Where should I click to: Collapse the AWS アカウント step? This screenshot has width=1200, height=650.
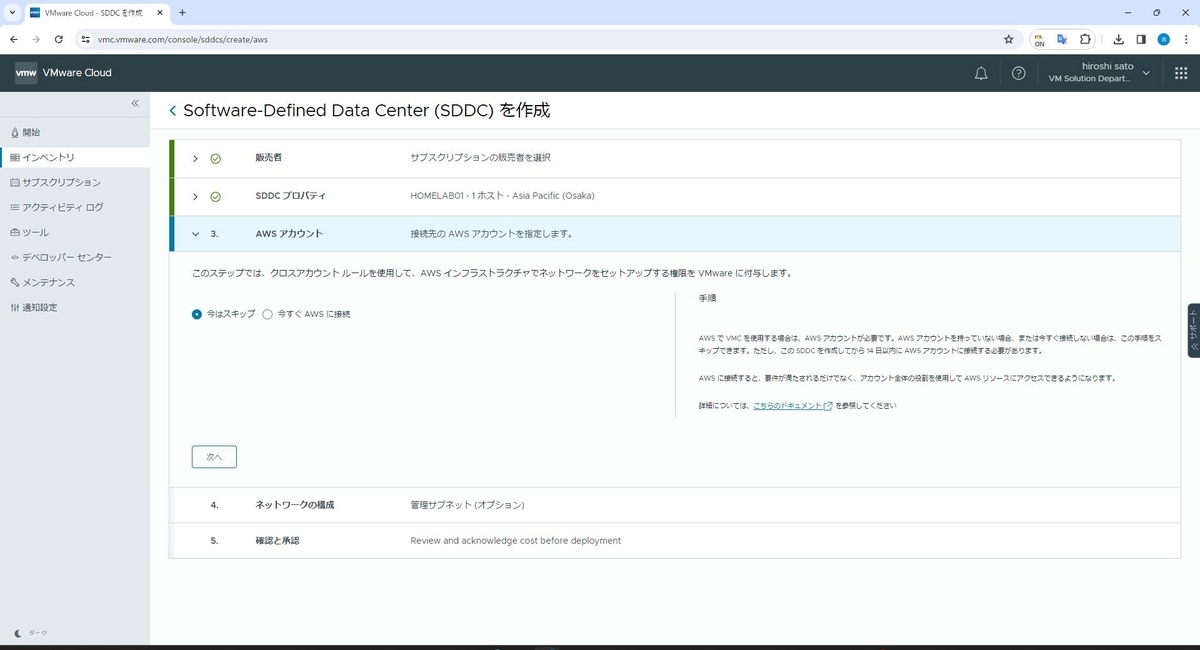195,234
